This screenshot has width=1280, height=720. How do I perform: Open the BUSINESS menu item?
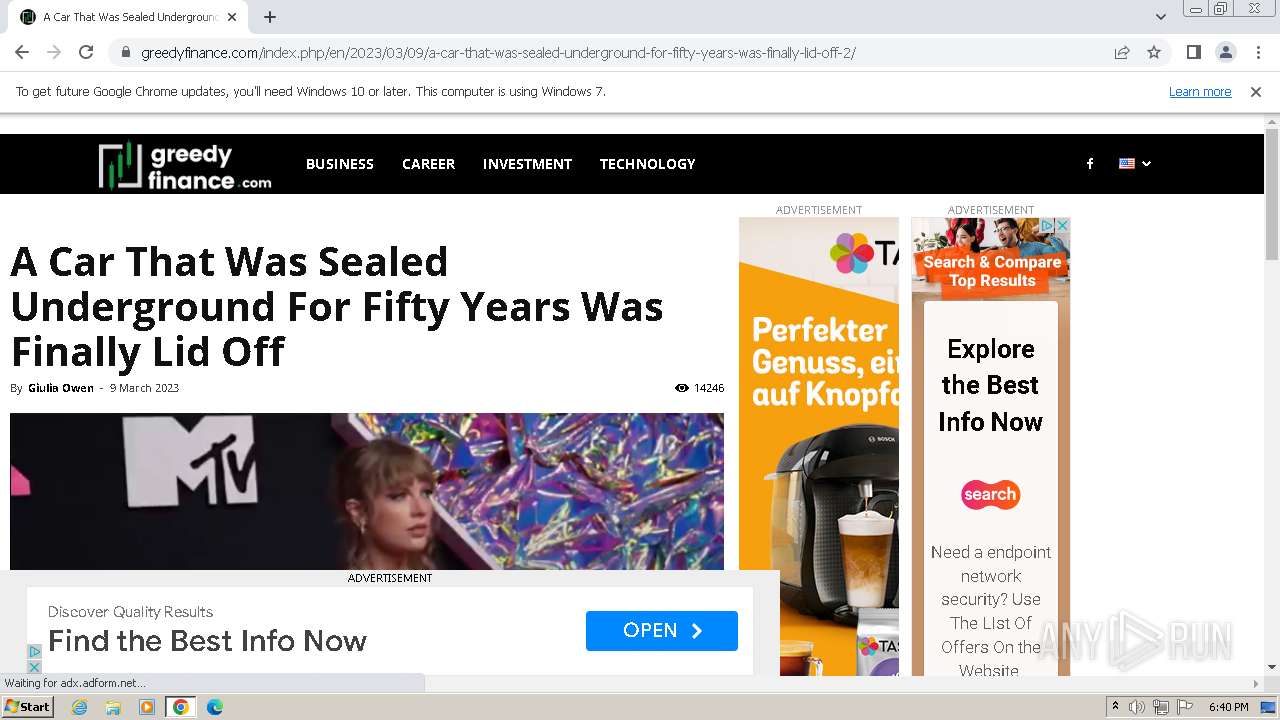(x=340, y=164)
